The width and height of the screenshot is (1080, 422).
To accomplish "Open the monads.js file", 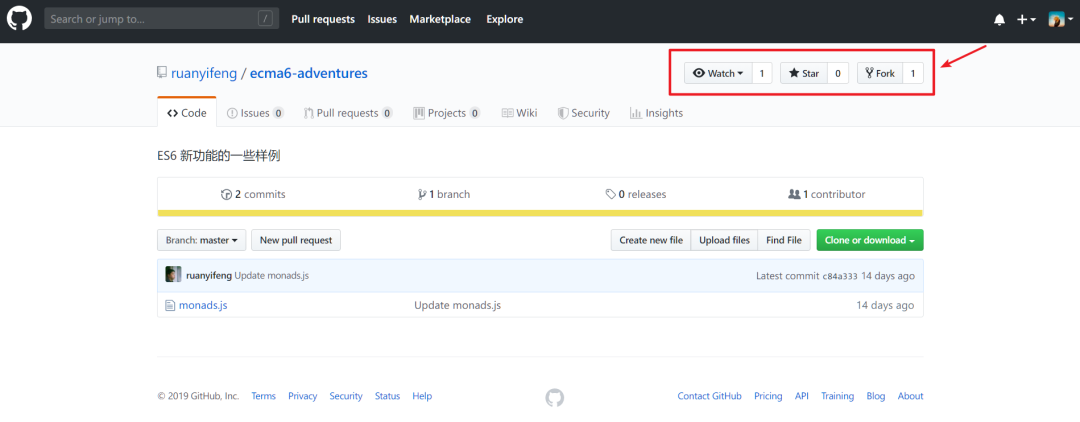I will point(203,305).
